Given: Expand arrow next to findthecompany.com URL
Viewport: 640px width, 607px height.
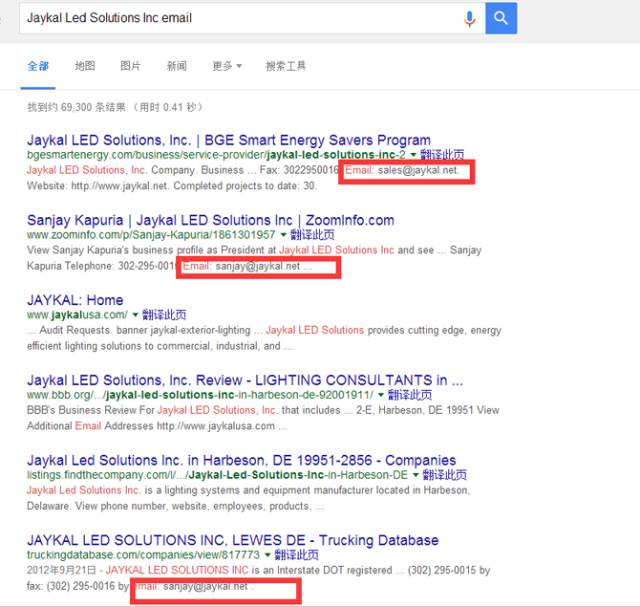Looking at the screenshot, I should point(416,475).
